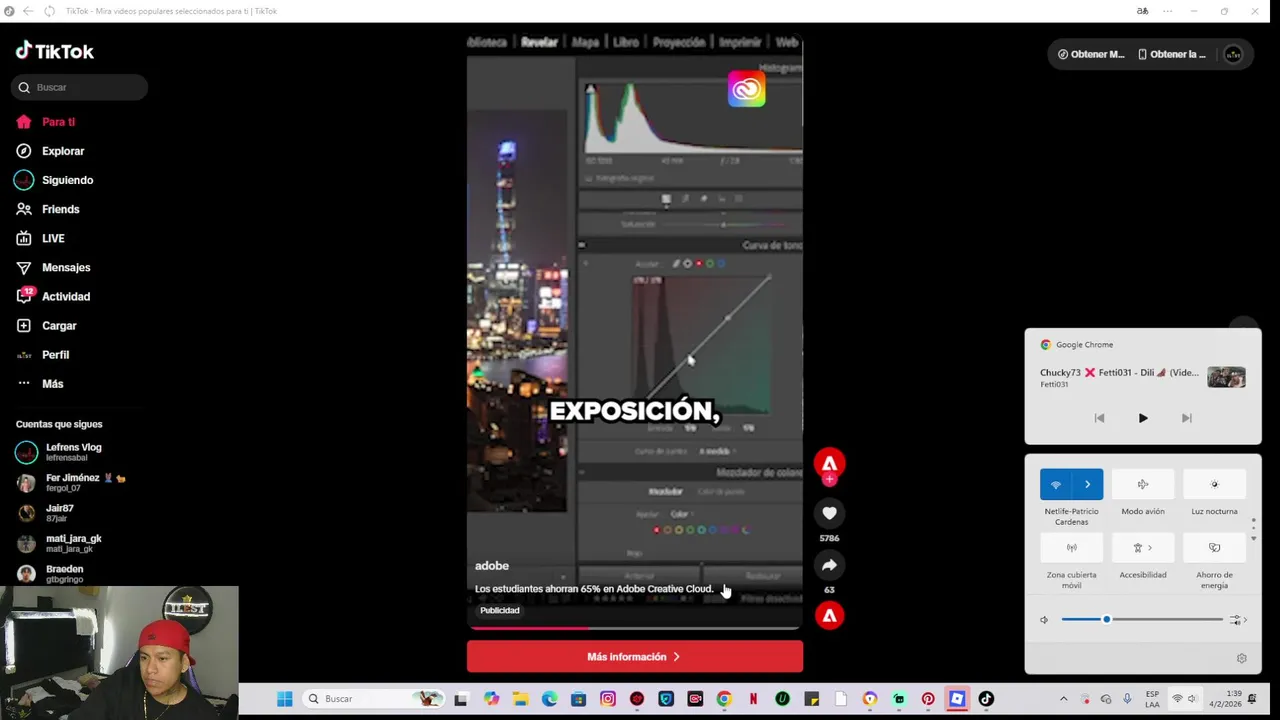Open Instagram from the taskbar
The height and width of the screenshot is (720, 1280).
tap(608, 699)
